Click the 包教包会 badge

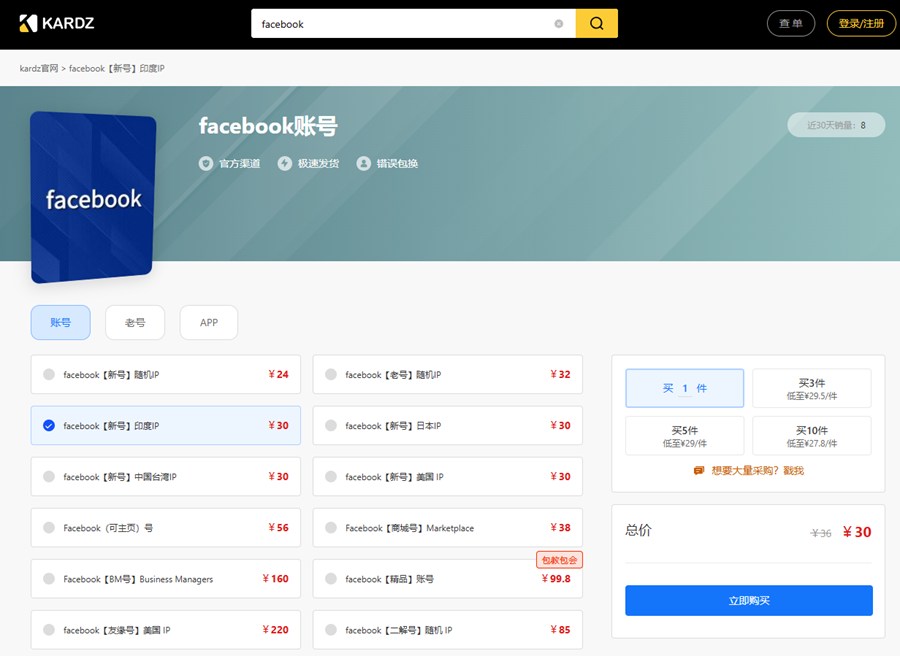click(x=559, y=560)
